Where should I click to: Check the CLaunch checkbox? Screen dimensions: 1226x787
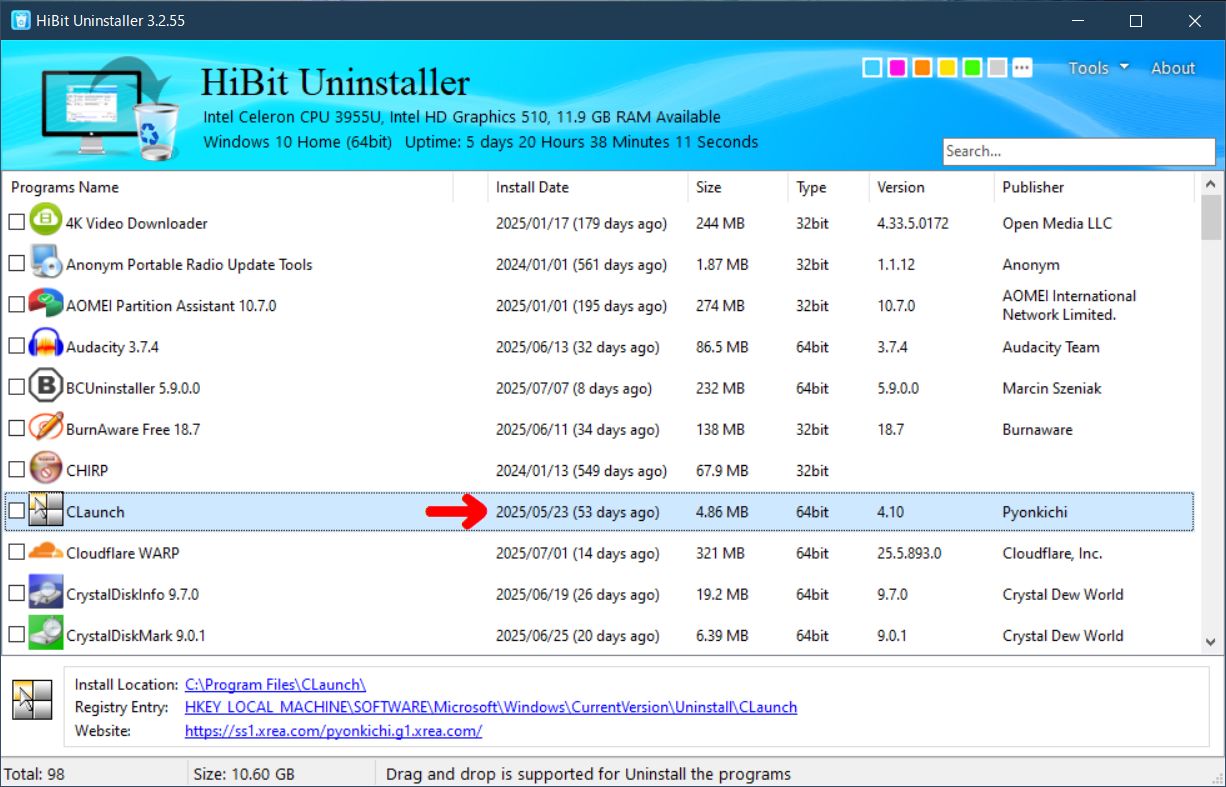16,511
